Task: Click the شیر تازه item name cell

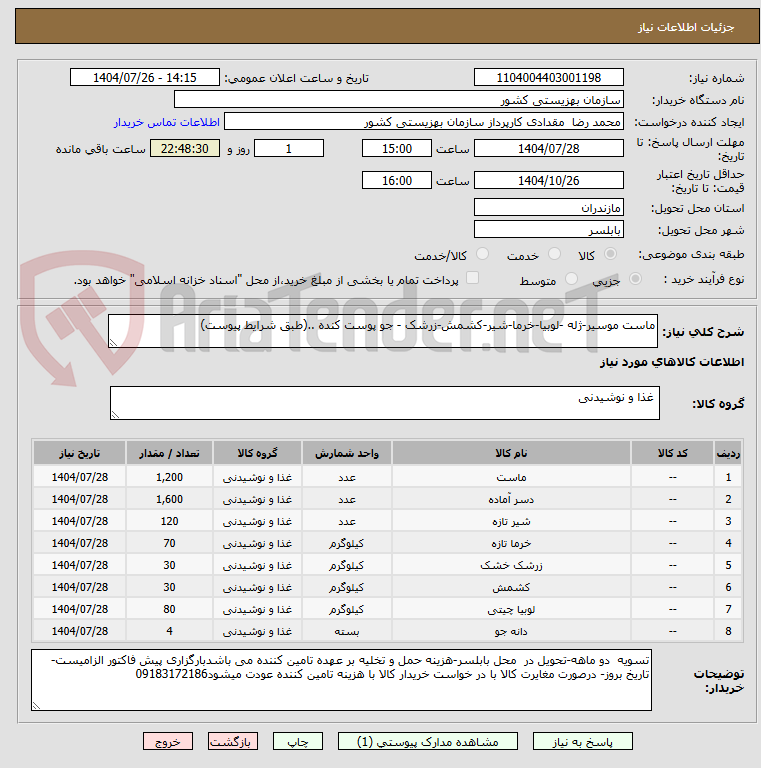Action: (x=511, y=521)
